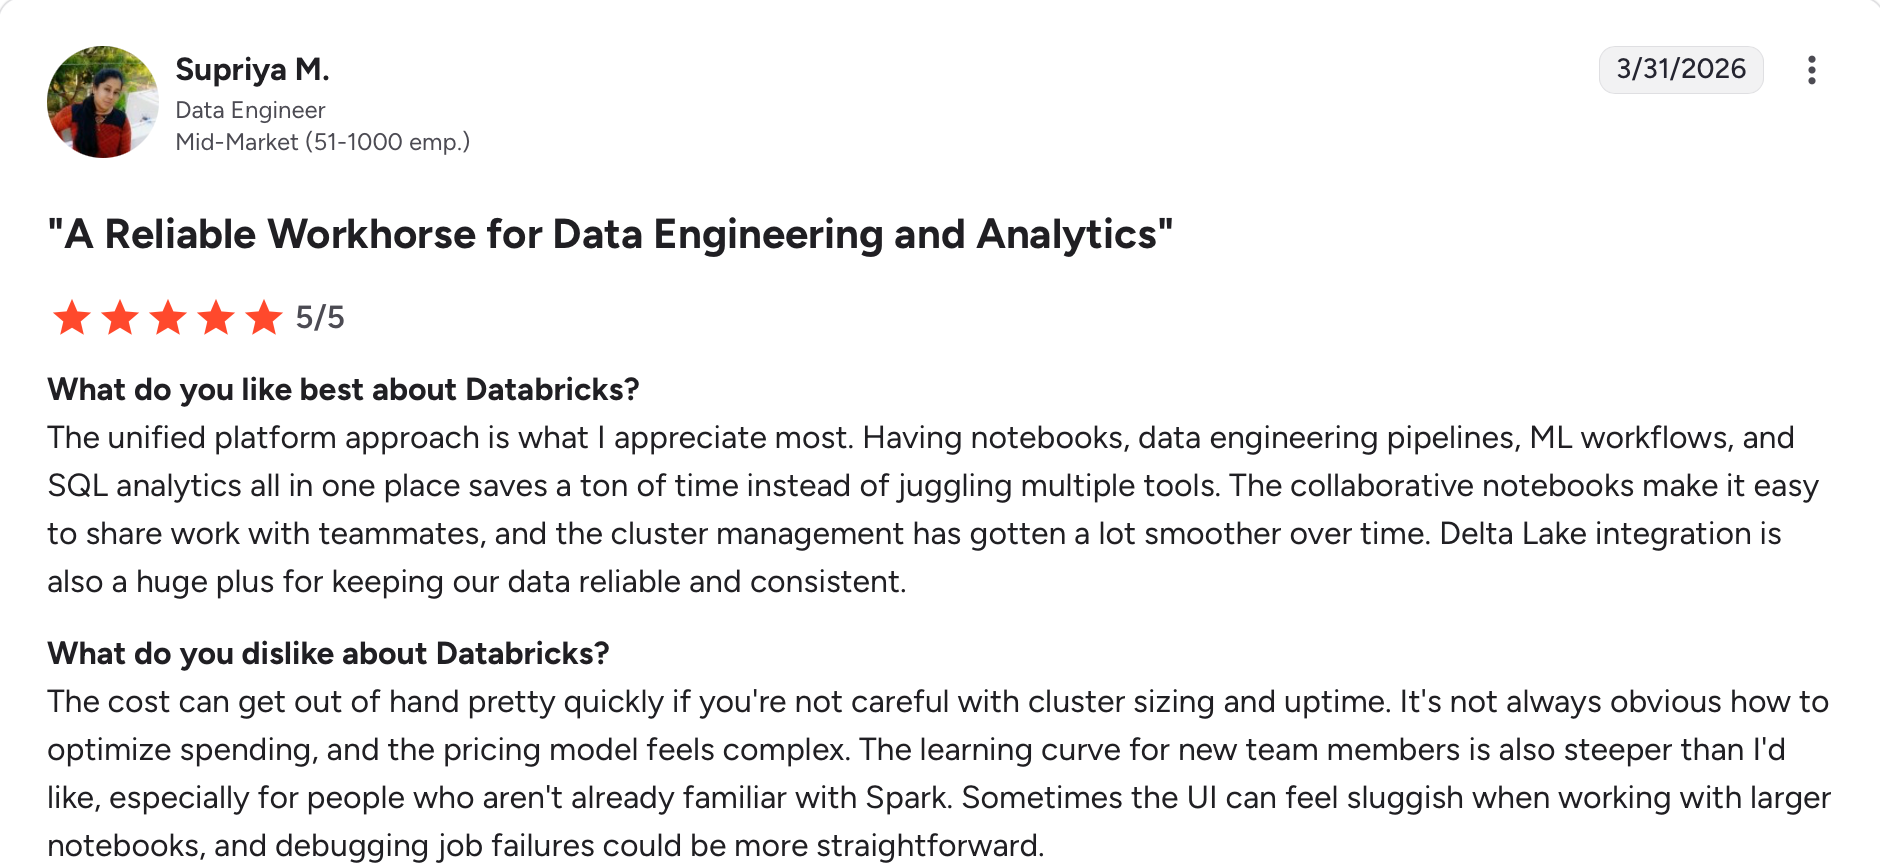
Task: Click Supriya M.'s profile photo
Action: point(102,102)
